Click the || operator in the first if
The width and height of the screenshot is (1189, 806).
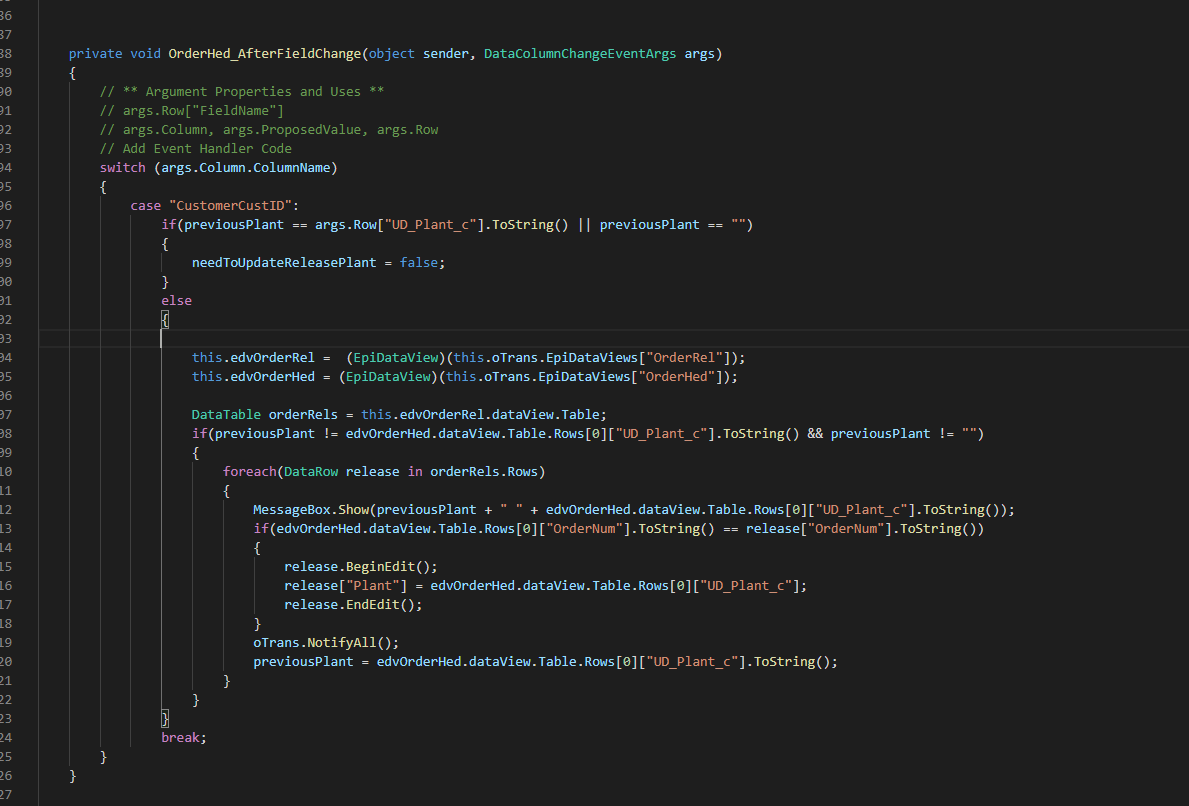[584, 224]
